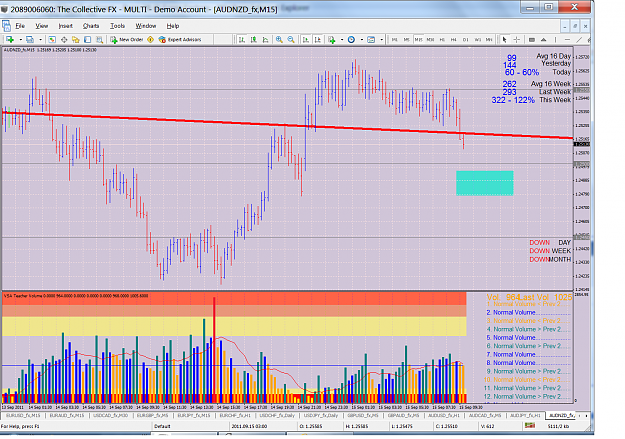Select the M15 timeframe button
Screen dimensions: 625x439
(419, 39)
